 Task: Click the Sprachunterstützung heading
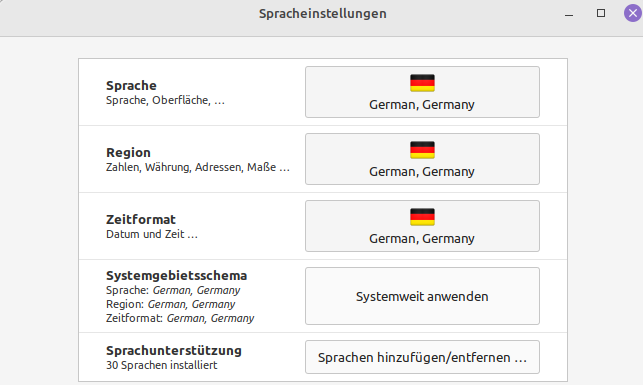[x=174, y=351]
